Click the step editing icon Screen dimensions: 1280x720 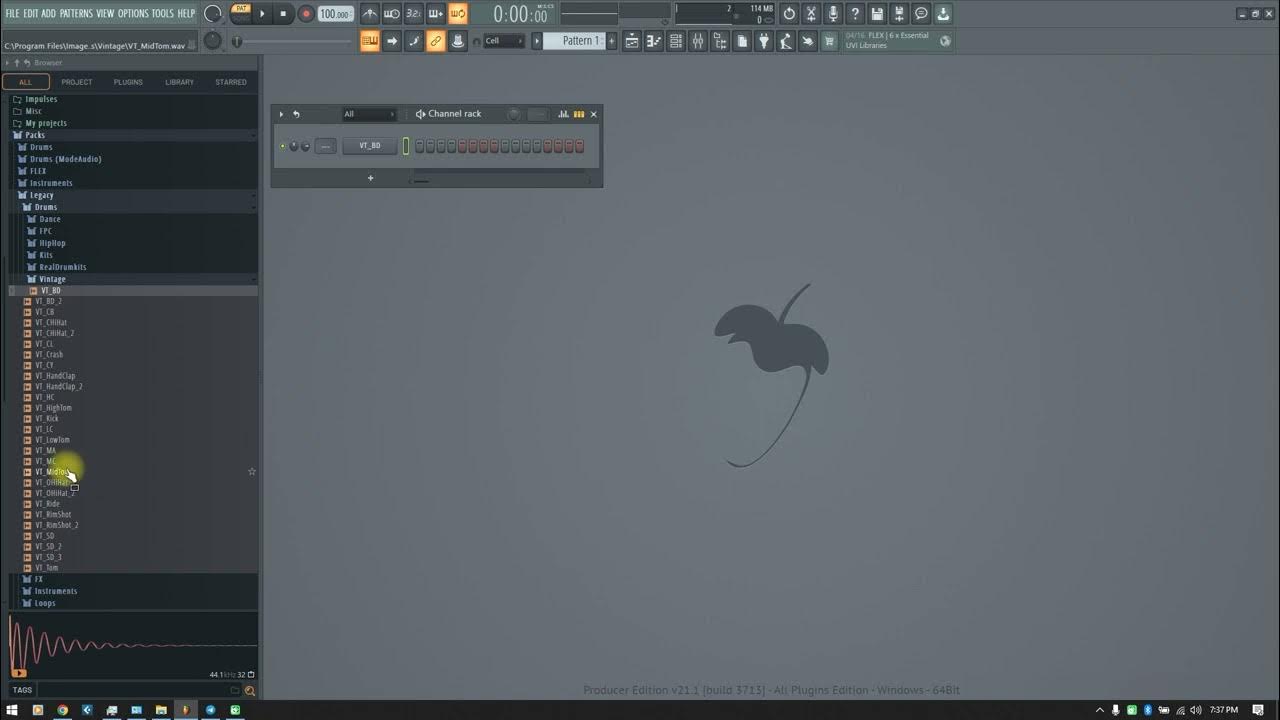pos(414,41)
